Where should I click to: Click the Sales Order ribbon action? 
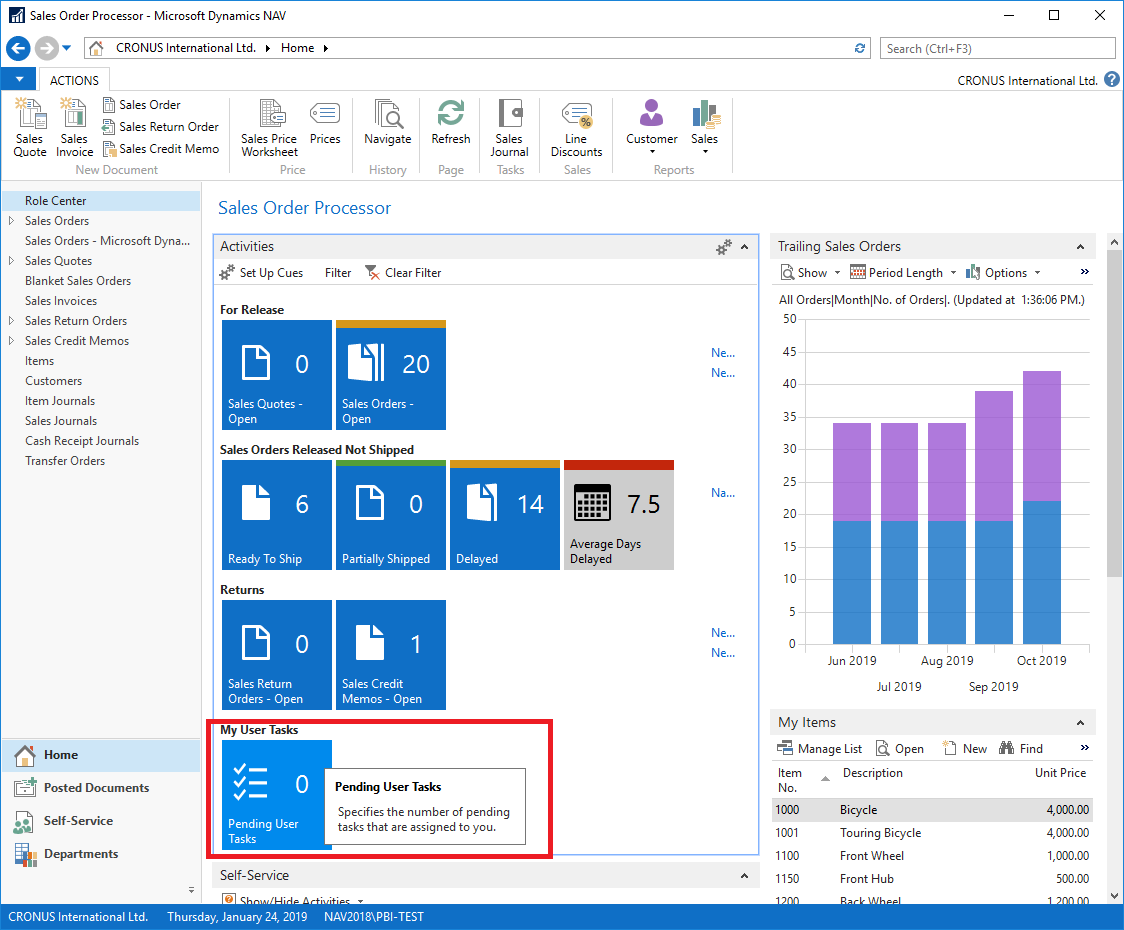[x=142, y=105]
